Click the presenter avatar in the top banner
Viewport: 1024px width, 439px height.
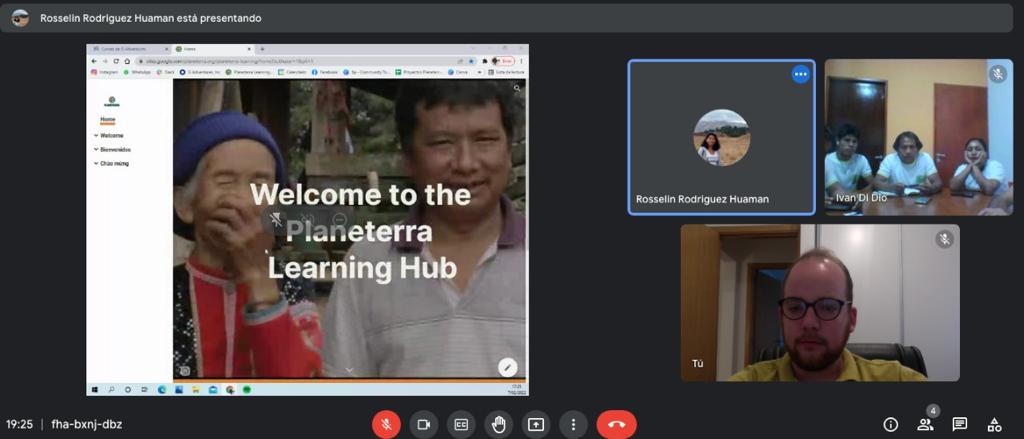click(x=20, y=18)
